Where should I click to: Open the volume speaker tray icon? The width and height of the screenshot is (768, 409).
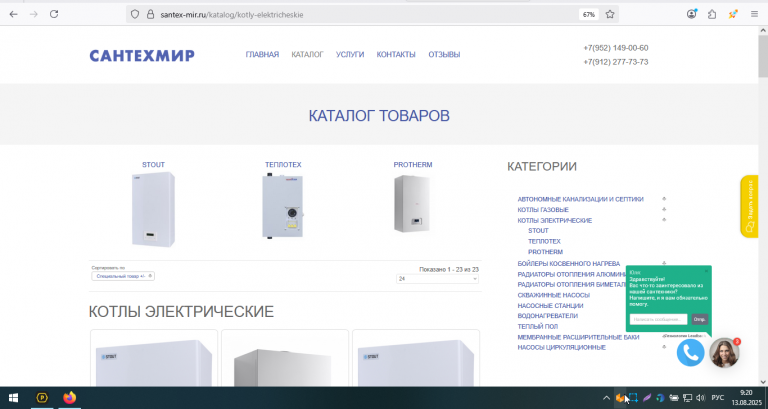(700, 398)
